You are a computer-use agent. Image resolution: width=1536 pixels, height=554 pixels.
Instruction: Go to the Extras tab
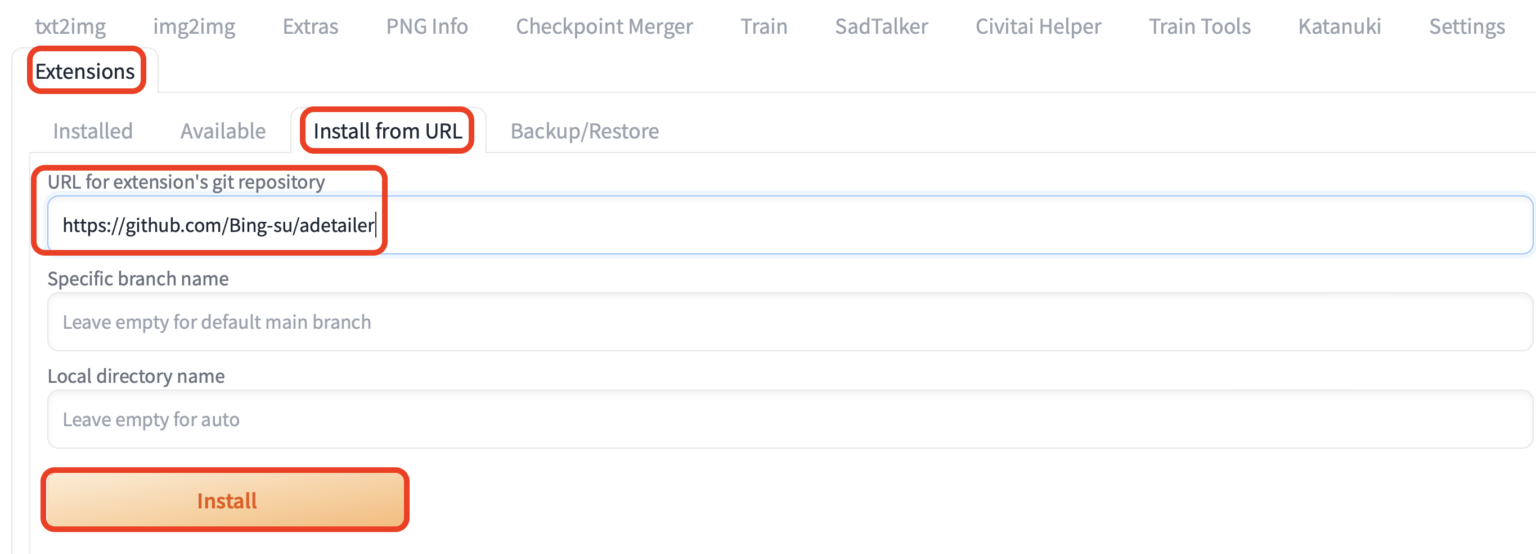(x=310, y=27)
